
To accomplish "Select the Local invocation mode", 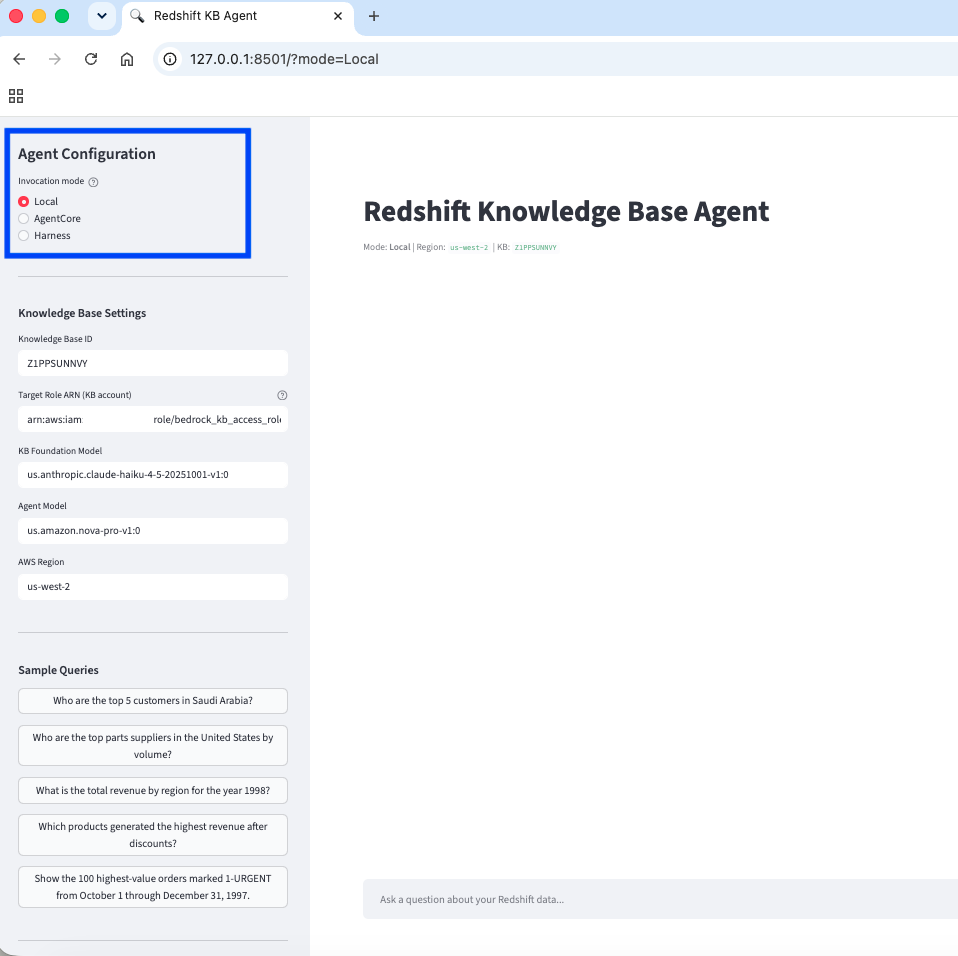I will point(38,202).
